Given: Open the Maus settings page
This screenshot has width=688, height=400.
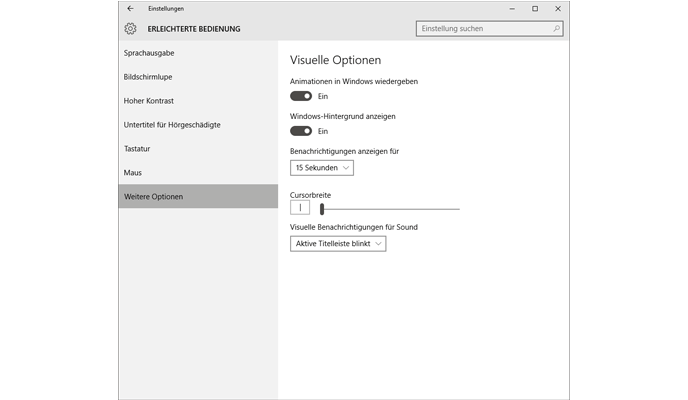Looking at the screenshot, I should [134, 173].
